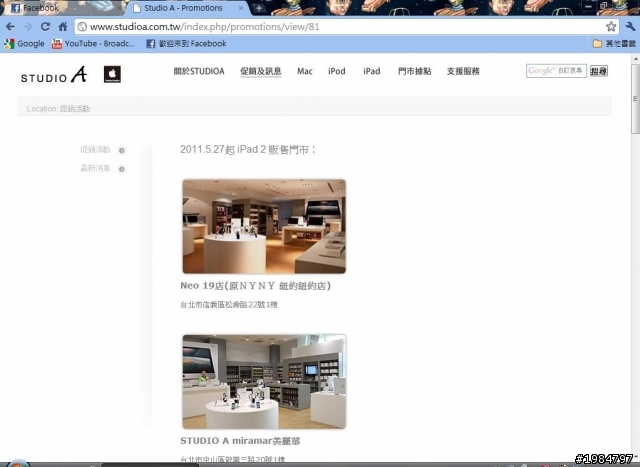
Task: Click the Neo 19 store photo
Action: click(264, 226)
